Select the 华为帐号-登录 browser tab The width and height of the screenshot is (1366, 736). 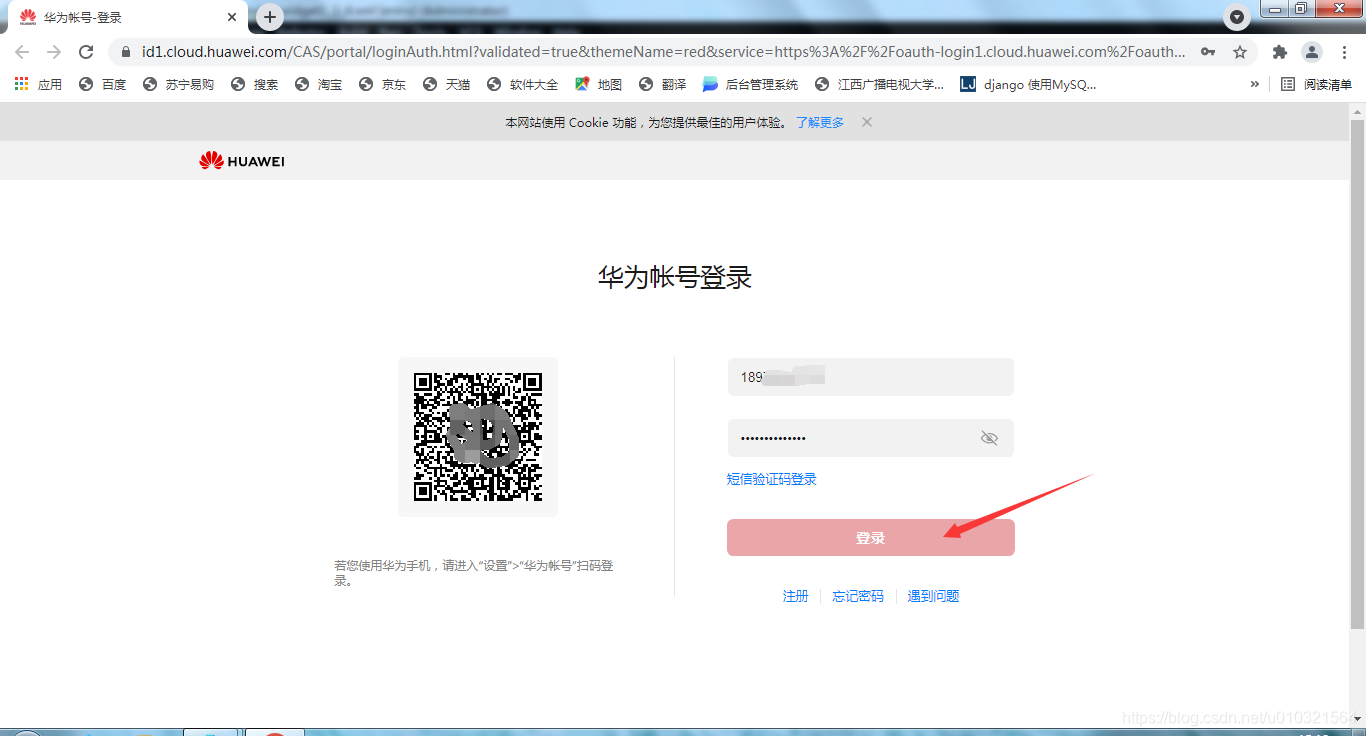click(x=128, y=17)
